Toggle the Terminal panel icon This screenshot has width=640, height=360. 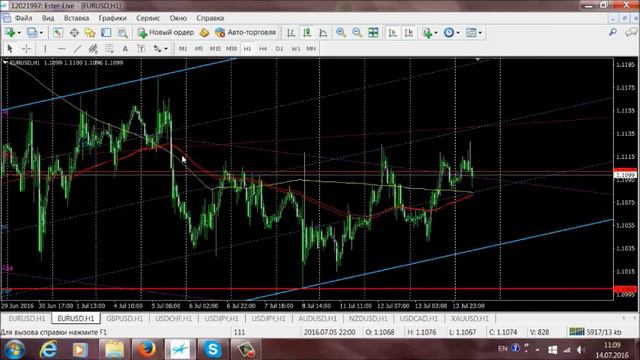[106, 33]
